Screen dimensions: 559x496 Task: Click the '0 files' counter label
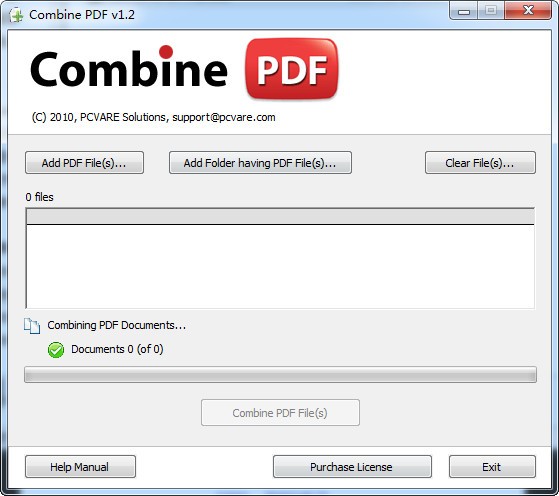[40, 197]
